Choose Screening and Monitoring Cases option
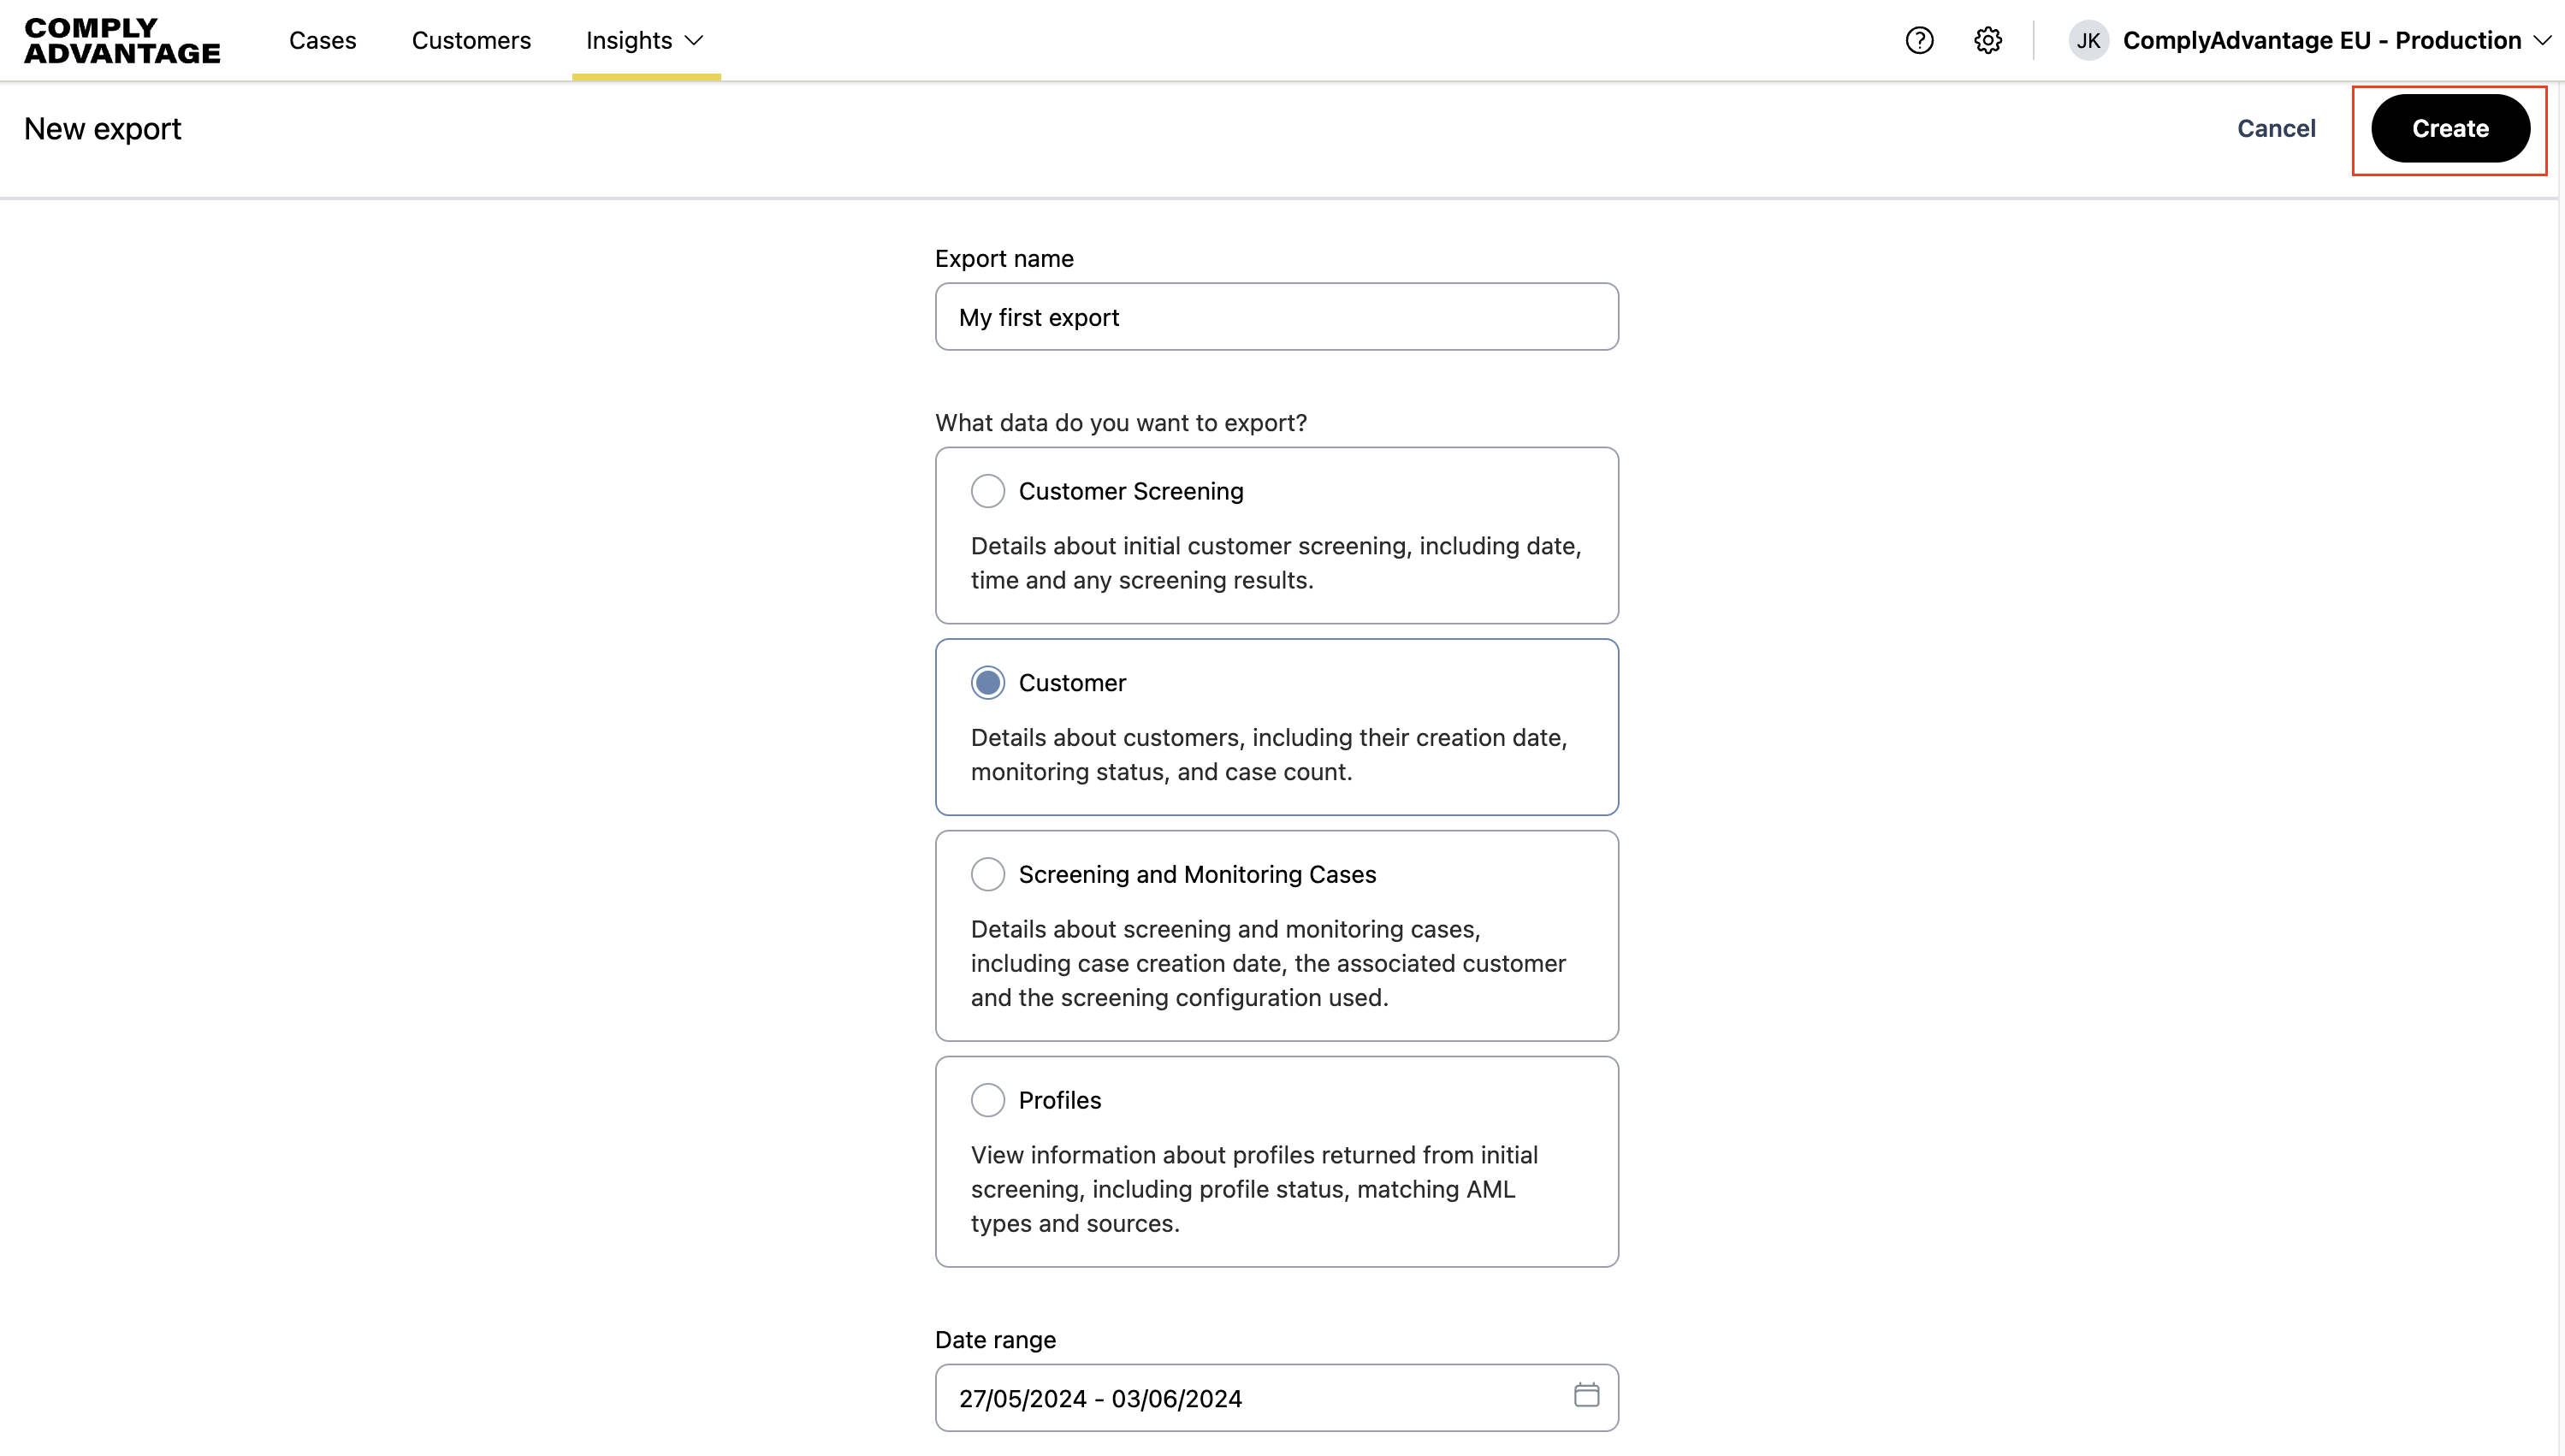Screen dimensions: 2565x1456 [x=988, y=875]
